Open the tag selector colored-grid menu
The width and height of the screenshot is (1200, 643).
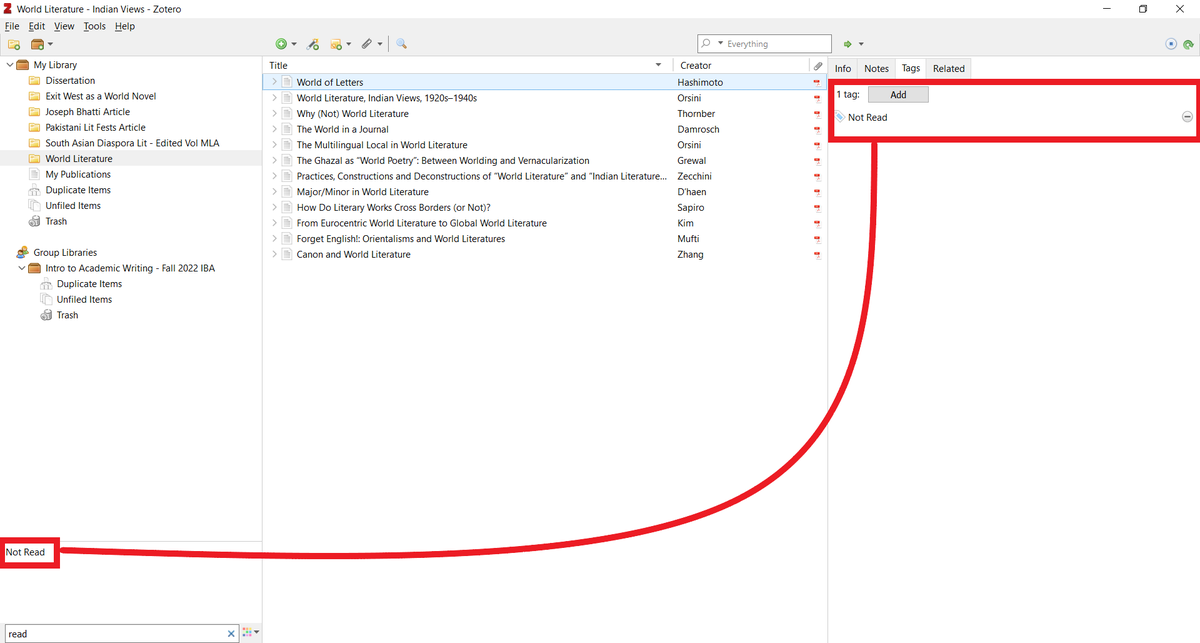click(x=249, y=633)
